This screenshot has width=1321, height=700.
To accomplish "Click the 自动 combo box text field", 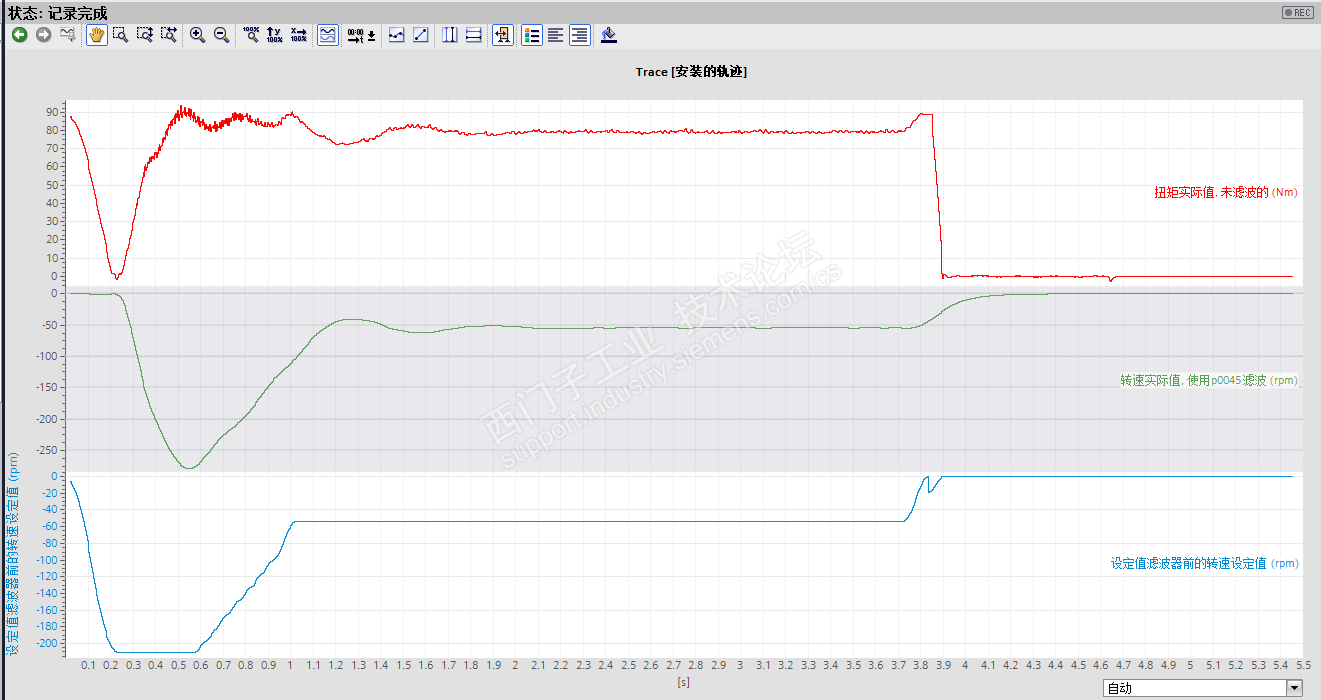I will pos(1194,688).
